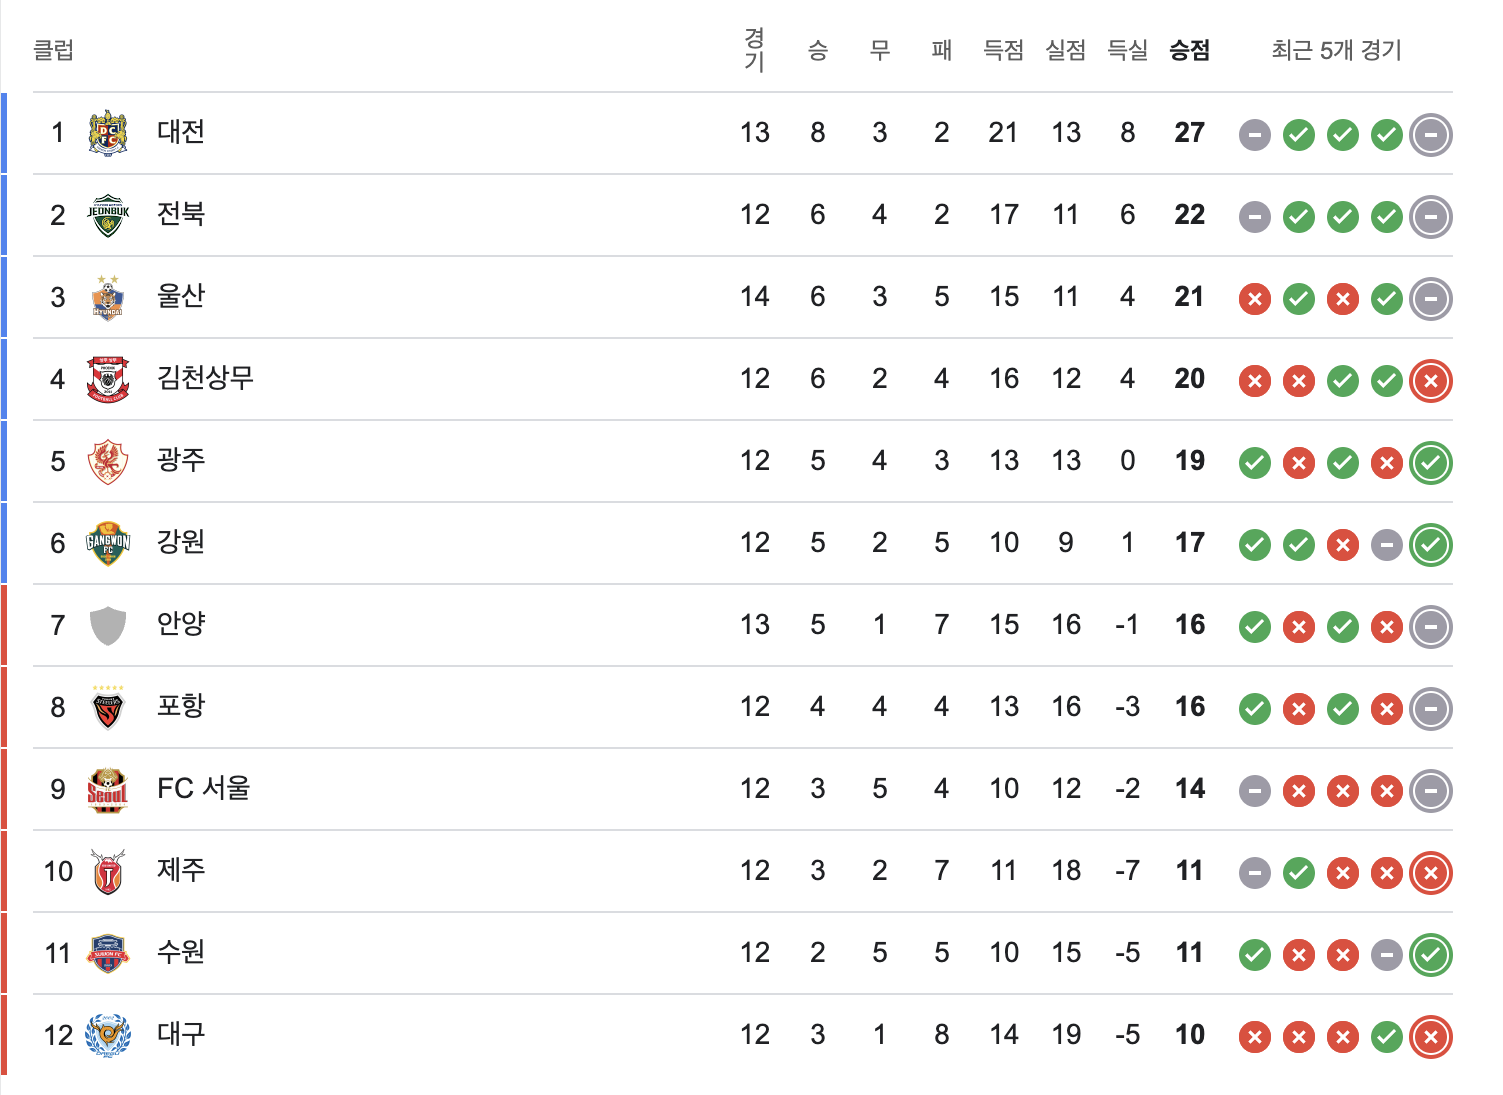1503x1095 pixels.
Task: Click the 득실 goal difference header
Action: point(1128,50)
